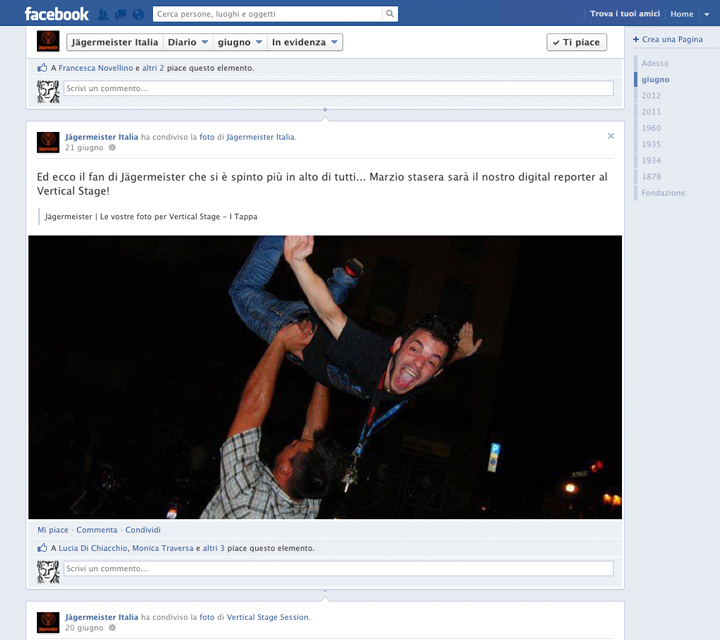Expand the Diario dropdown
This screenshot has width=720, height=640.
pos(188,42)
